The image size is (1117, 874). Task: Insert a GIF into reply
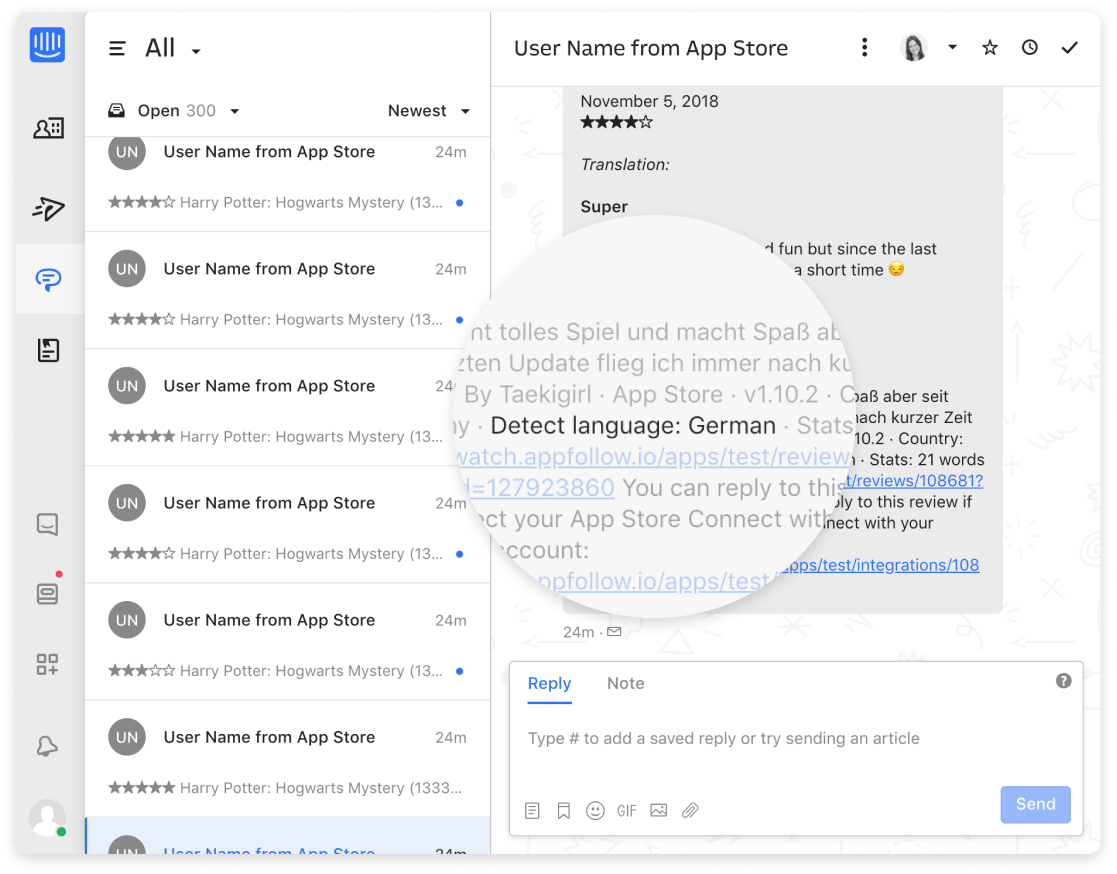tap(627, 811)
